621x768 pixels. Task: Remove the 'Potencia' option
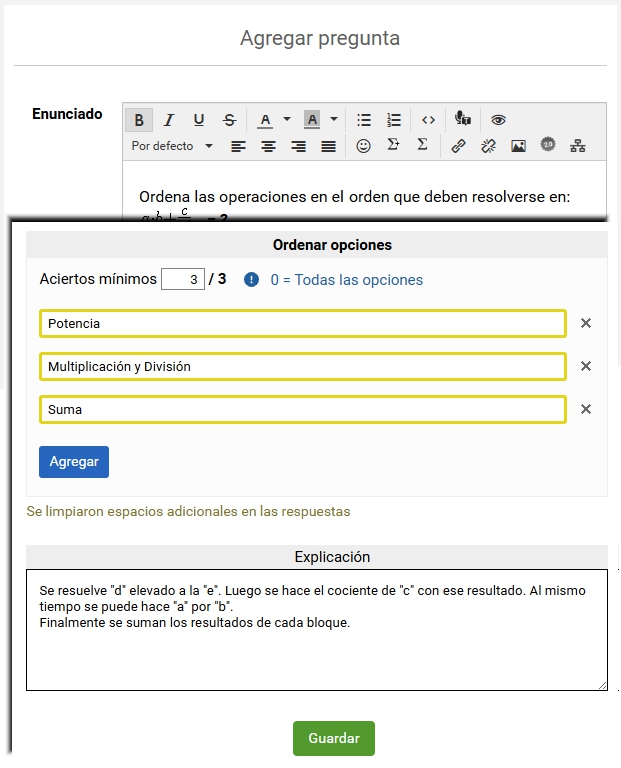[586, 323]
